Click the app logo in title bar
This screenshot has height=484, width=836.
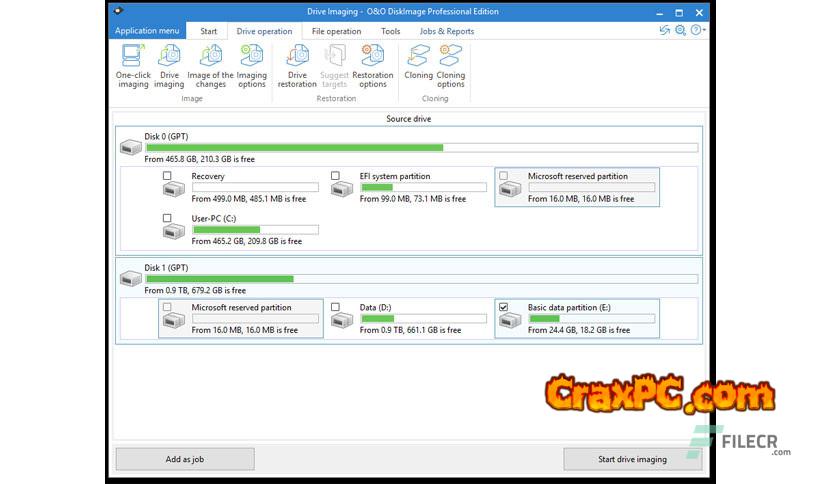click(x=119, y=10)
